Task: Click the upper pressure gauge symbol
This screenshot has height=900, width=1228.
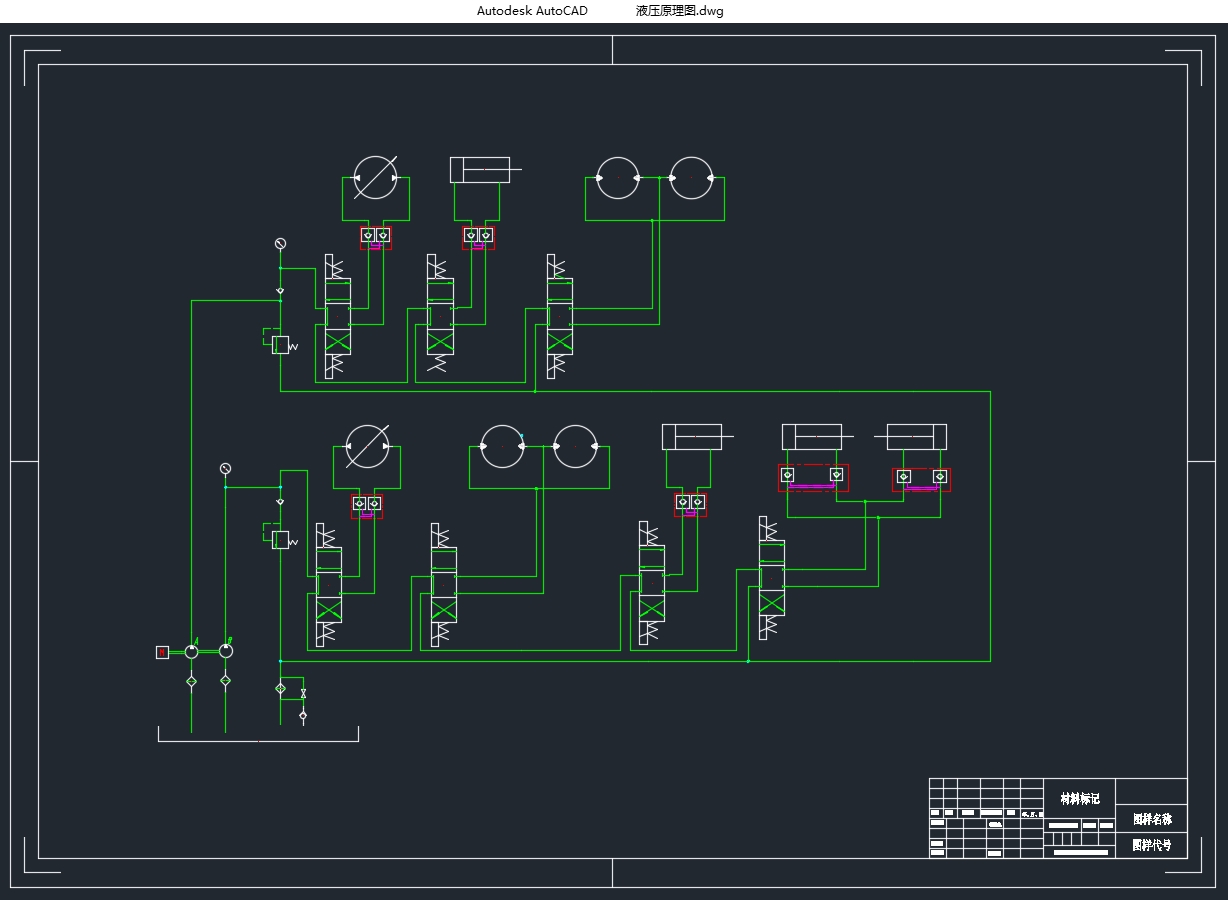Action: point(280,244)
